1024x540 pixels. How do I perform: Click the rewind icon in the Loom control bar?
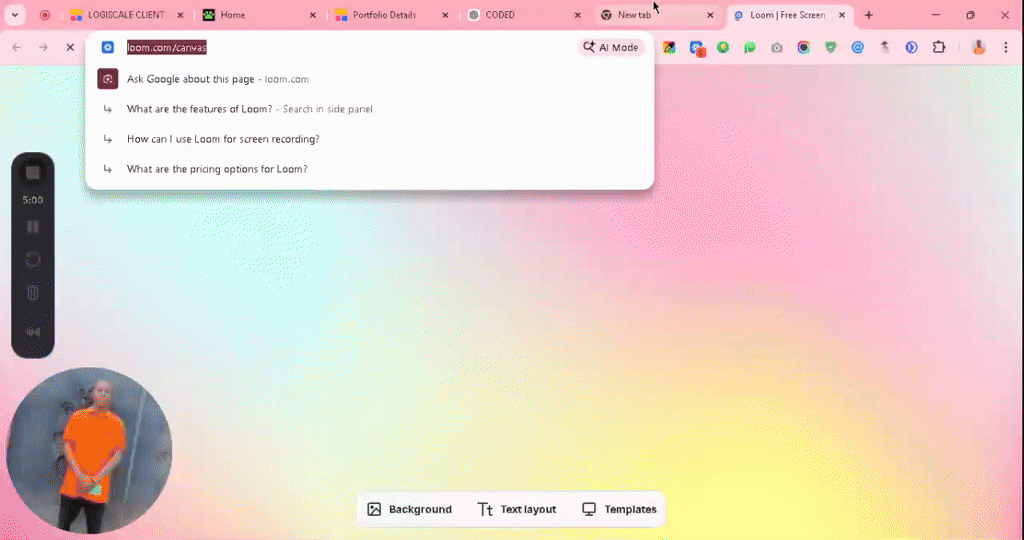tap(33, 332)
